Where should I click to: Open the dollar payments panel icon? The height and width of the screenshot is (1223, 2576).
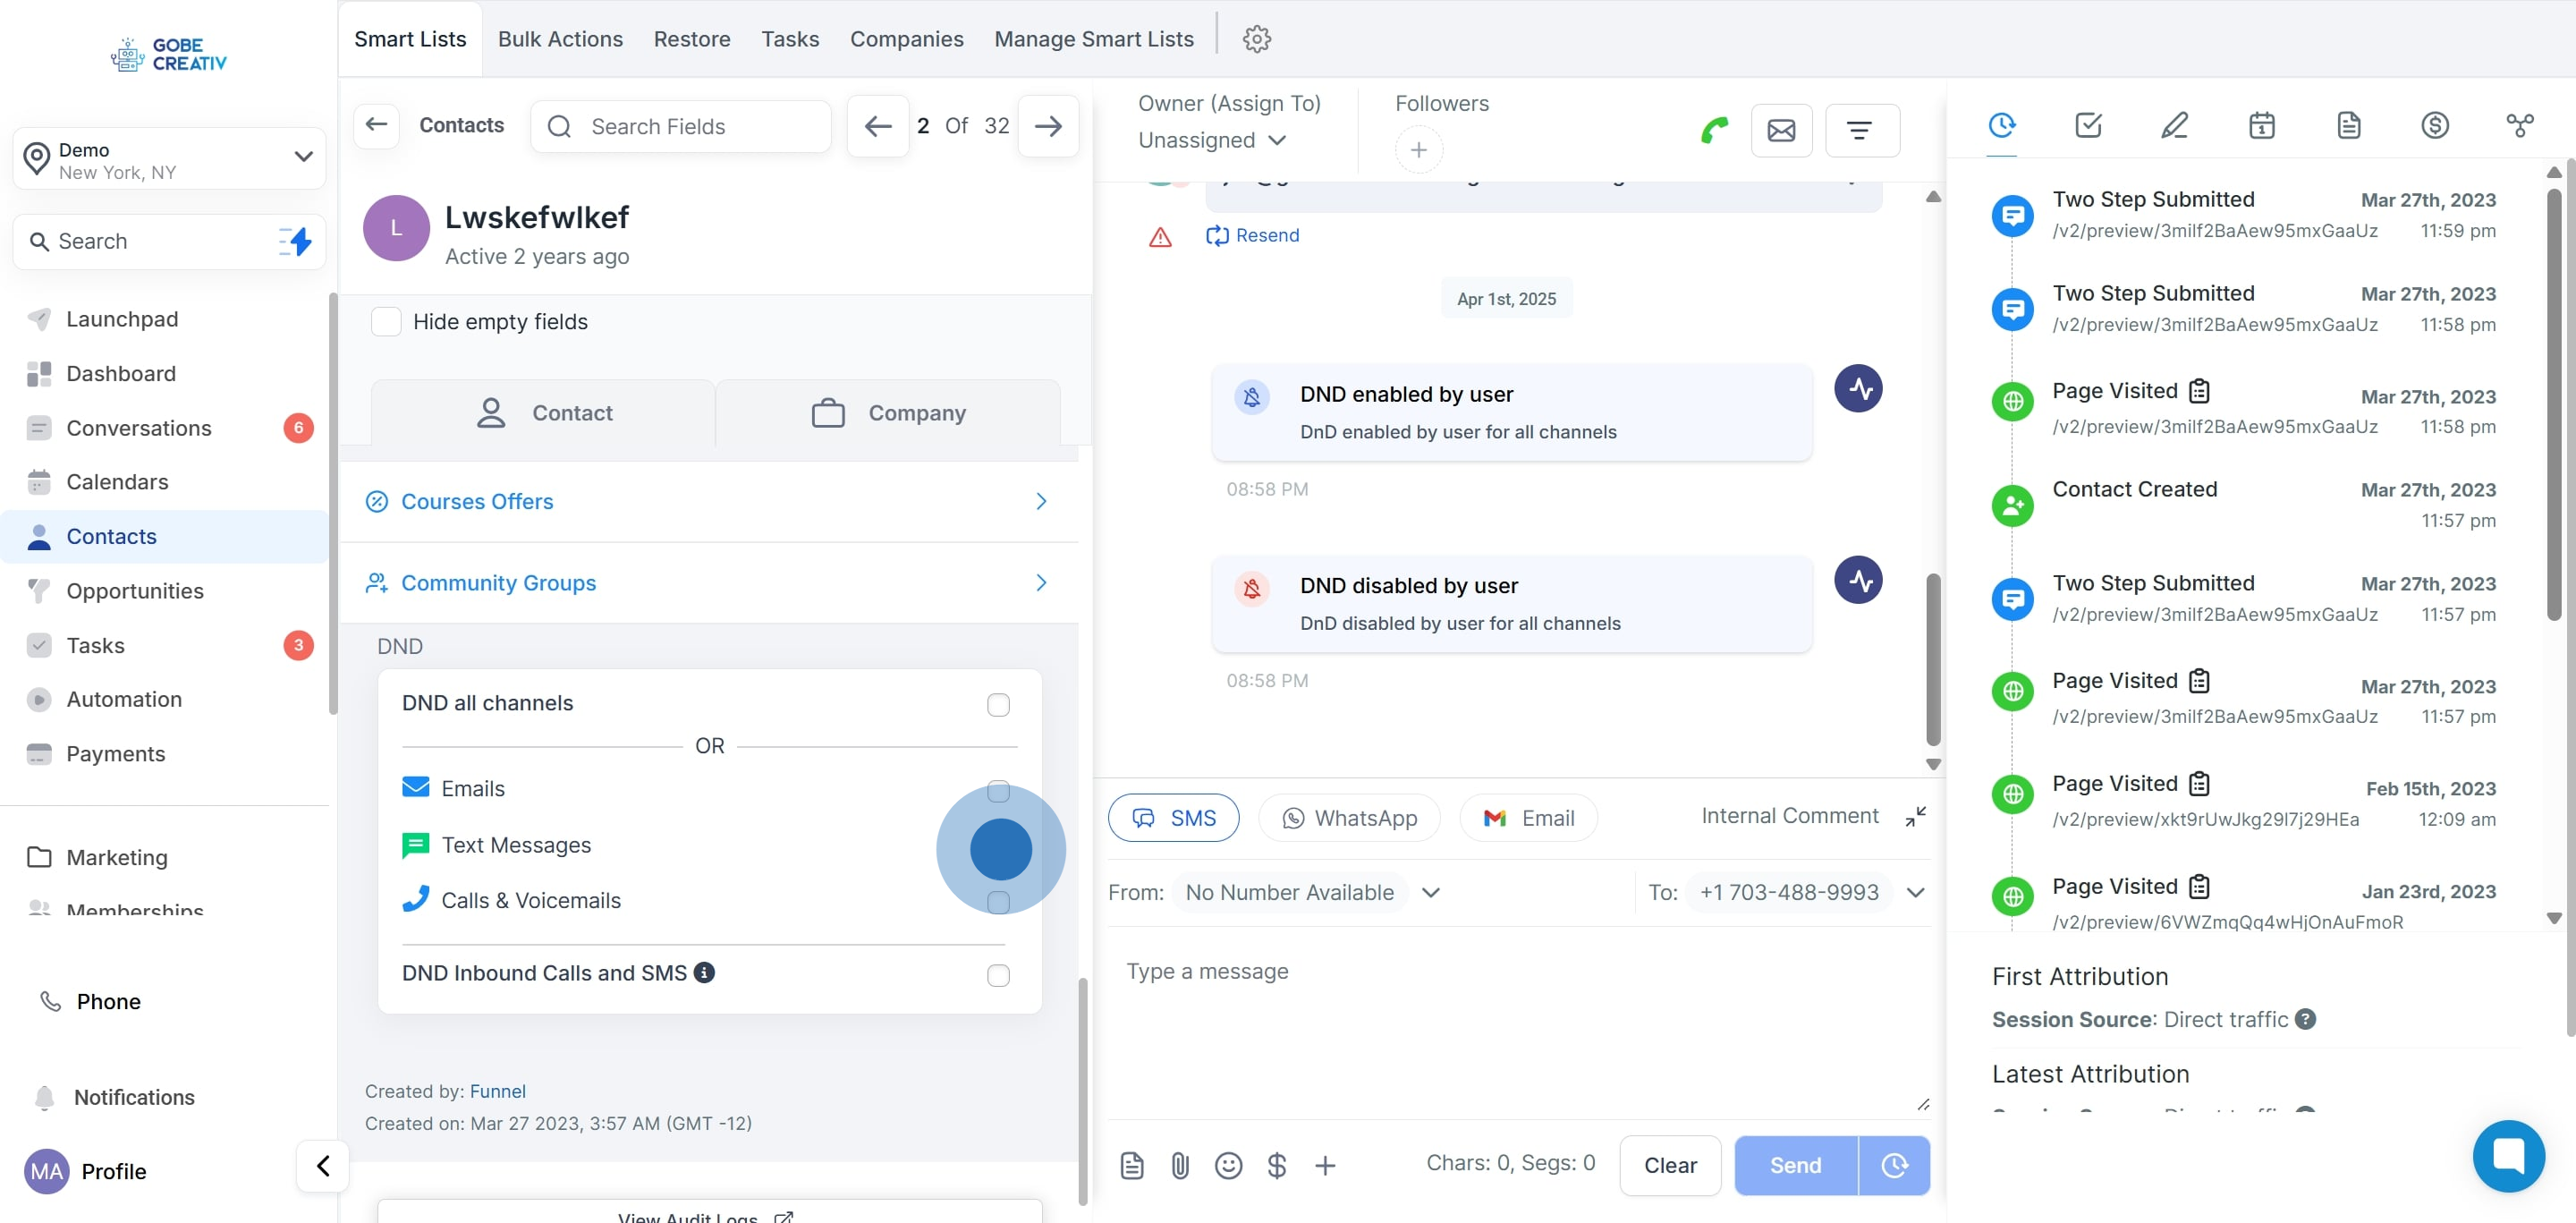tap(2434, 125)
